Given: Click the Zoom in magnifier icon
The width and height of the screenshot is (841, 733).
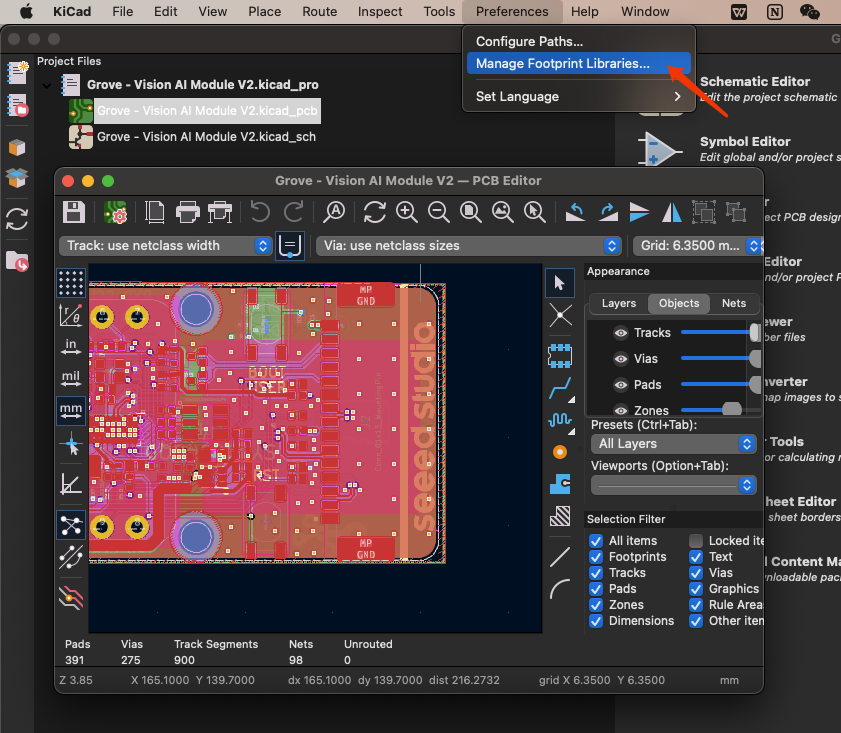Looking at the screenshot, I should click(407, 212).
